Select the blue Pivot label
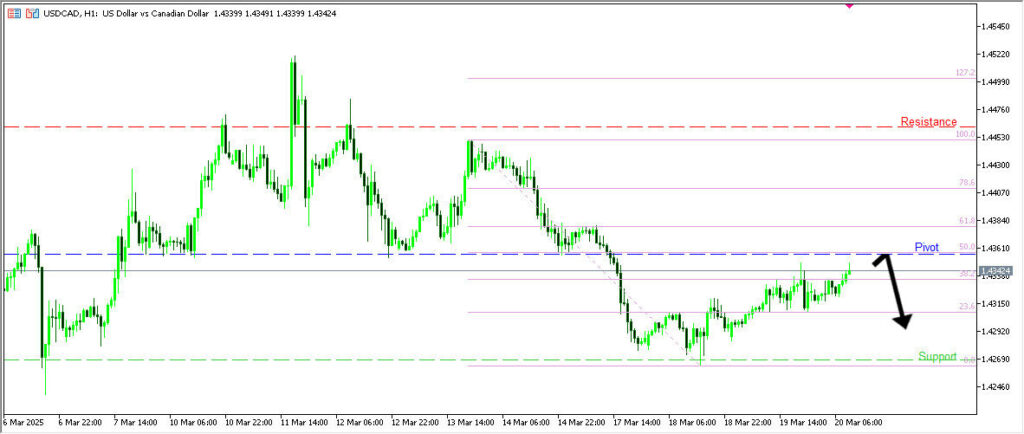 coord(927,246)
